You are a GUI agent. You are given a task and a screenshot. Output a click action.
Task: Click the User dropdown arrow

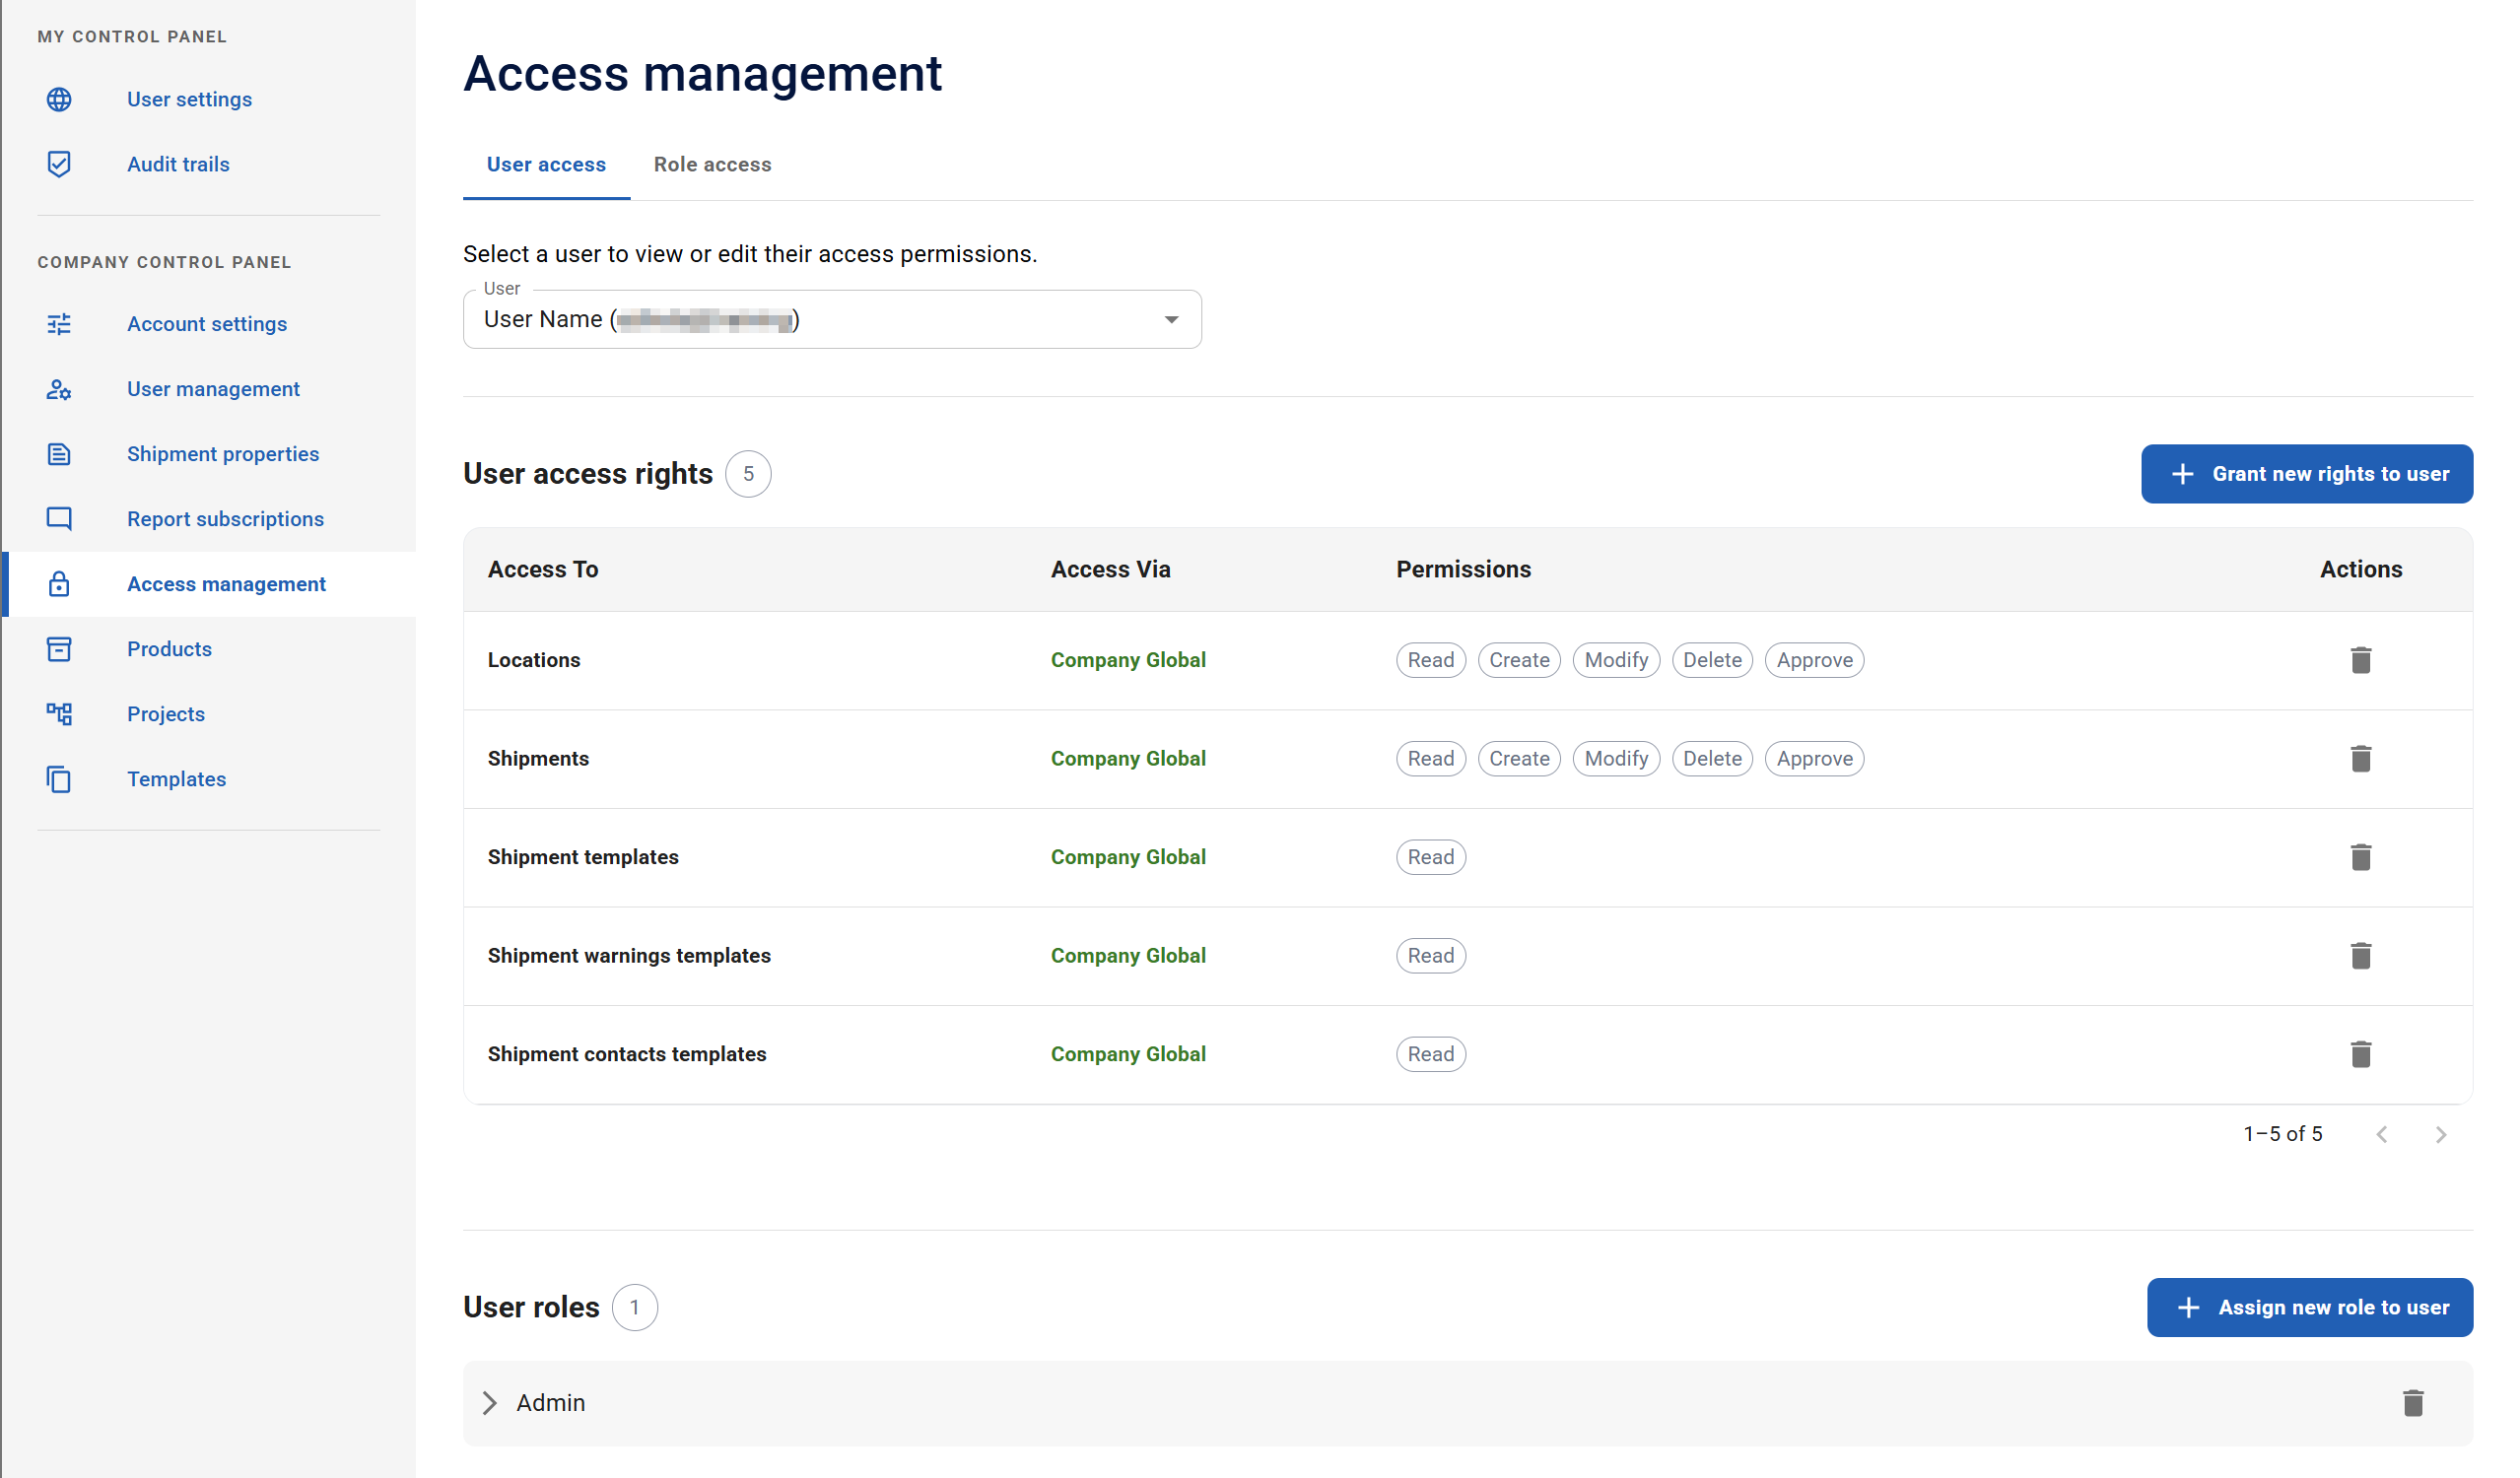click(x=1171, y=320)
